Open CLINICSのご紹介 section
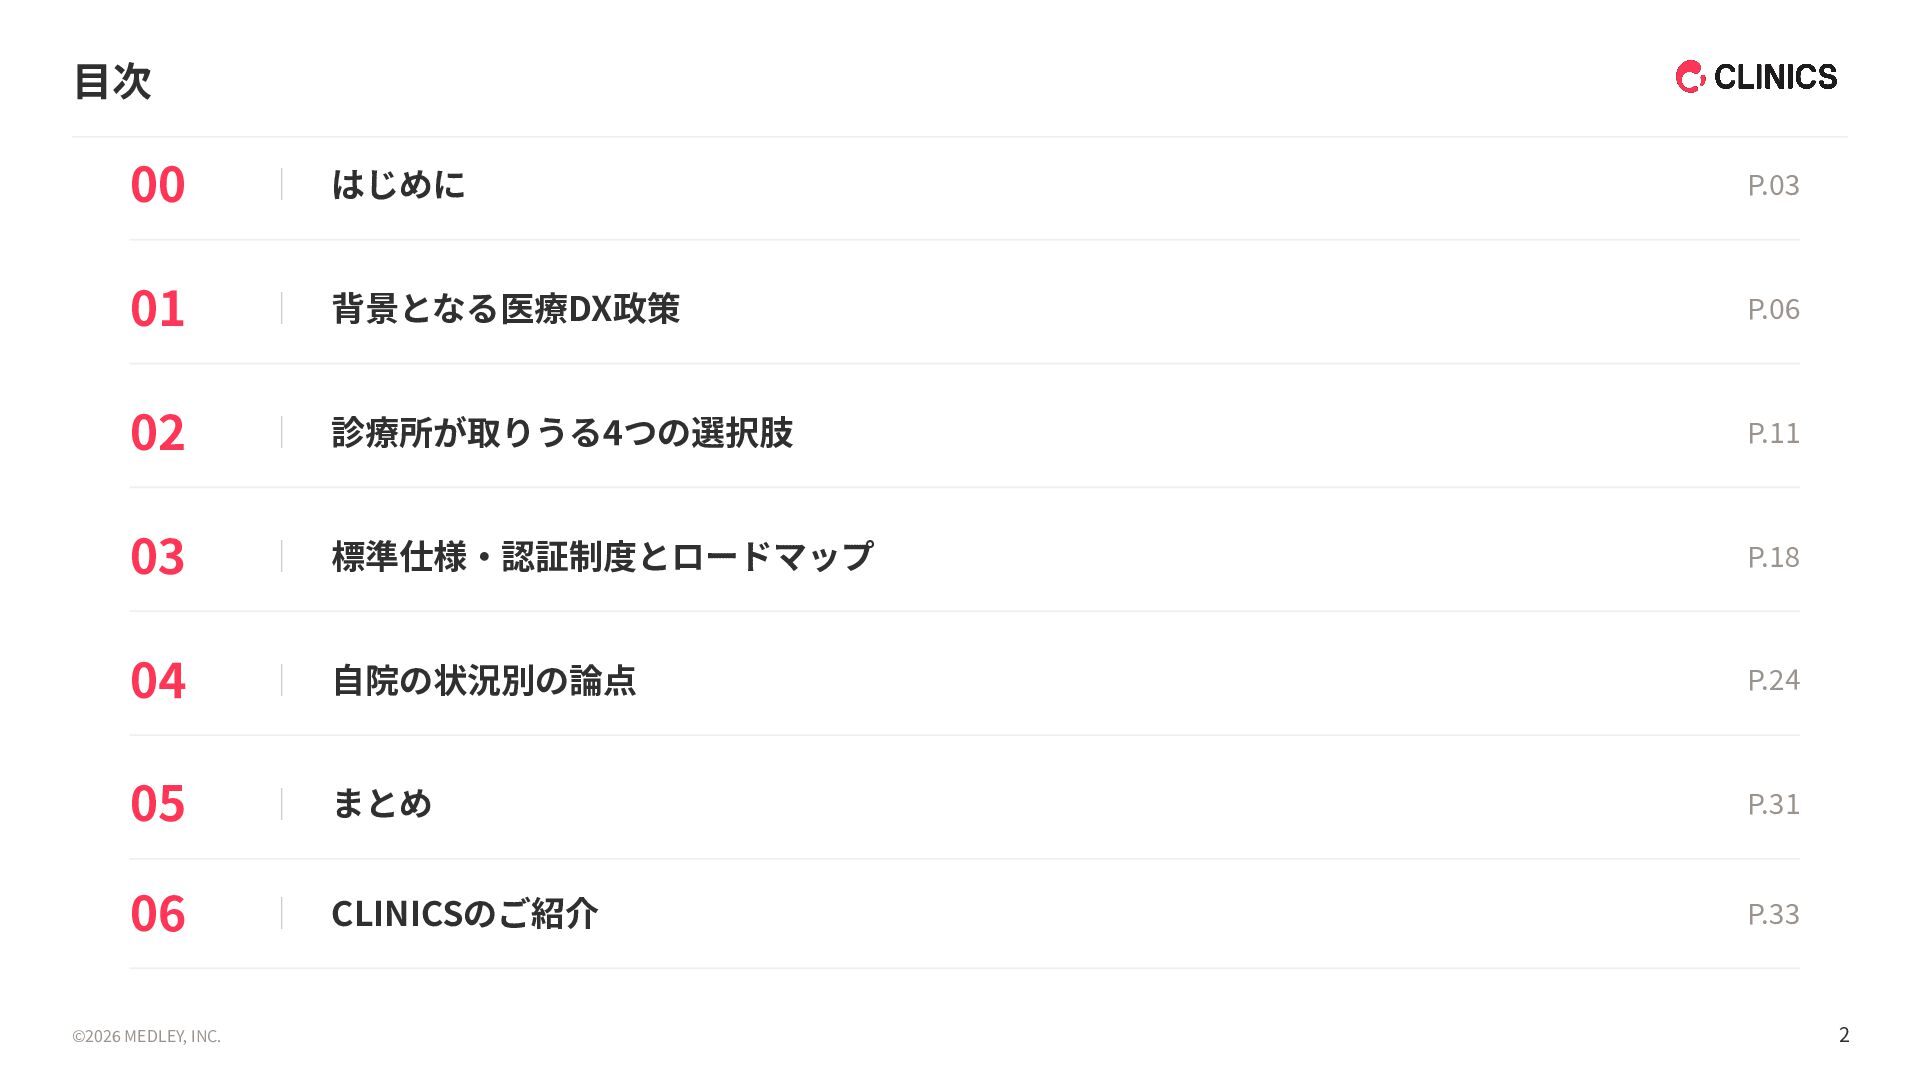 click(x=464, y=913)
